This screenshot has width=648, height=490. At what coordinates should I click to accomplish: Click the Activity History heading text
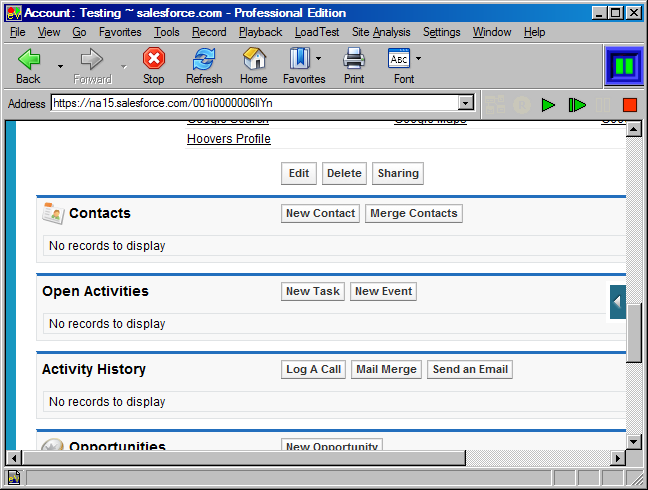pos(94,369)
